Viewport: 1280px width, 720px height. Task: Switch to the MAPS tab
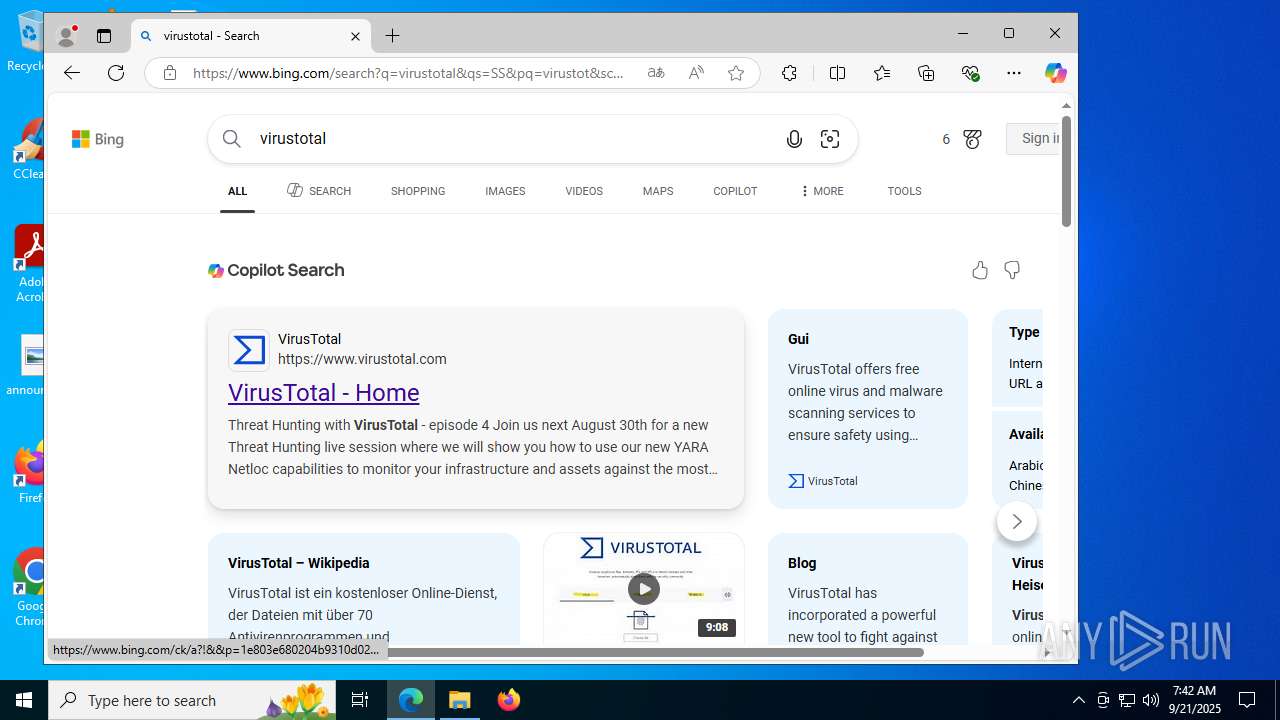(x=658, y=191)
